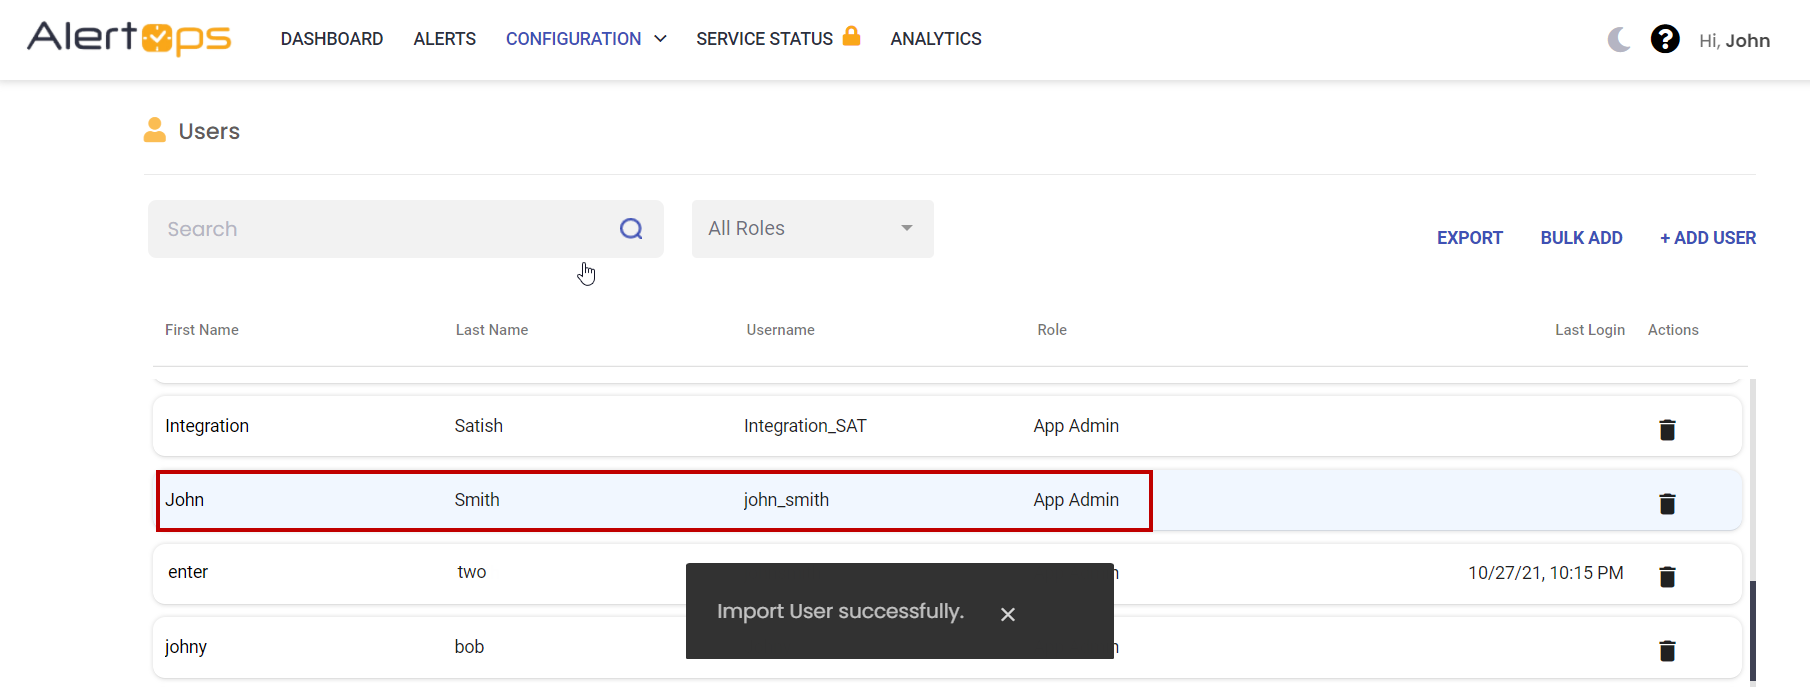
Task: Select the Integration_SAT username cell
Action: pyautogui.click(x=805, y=426)
